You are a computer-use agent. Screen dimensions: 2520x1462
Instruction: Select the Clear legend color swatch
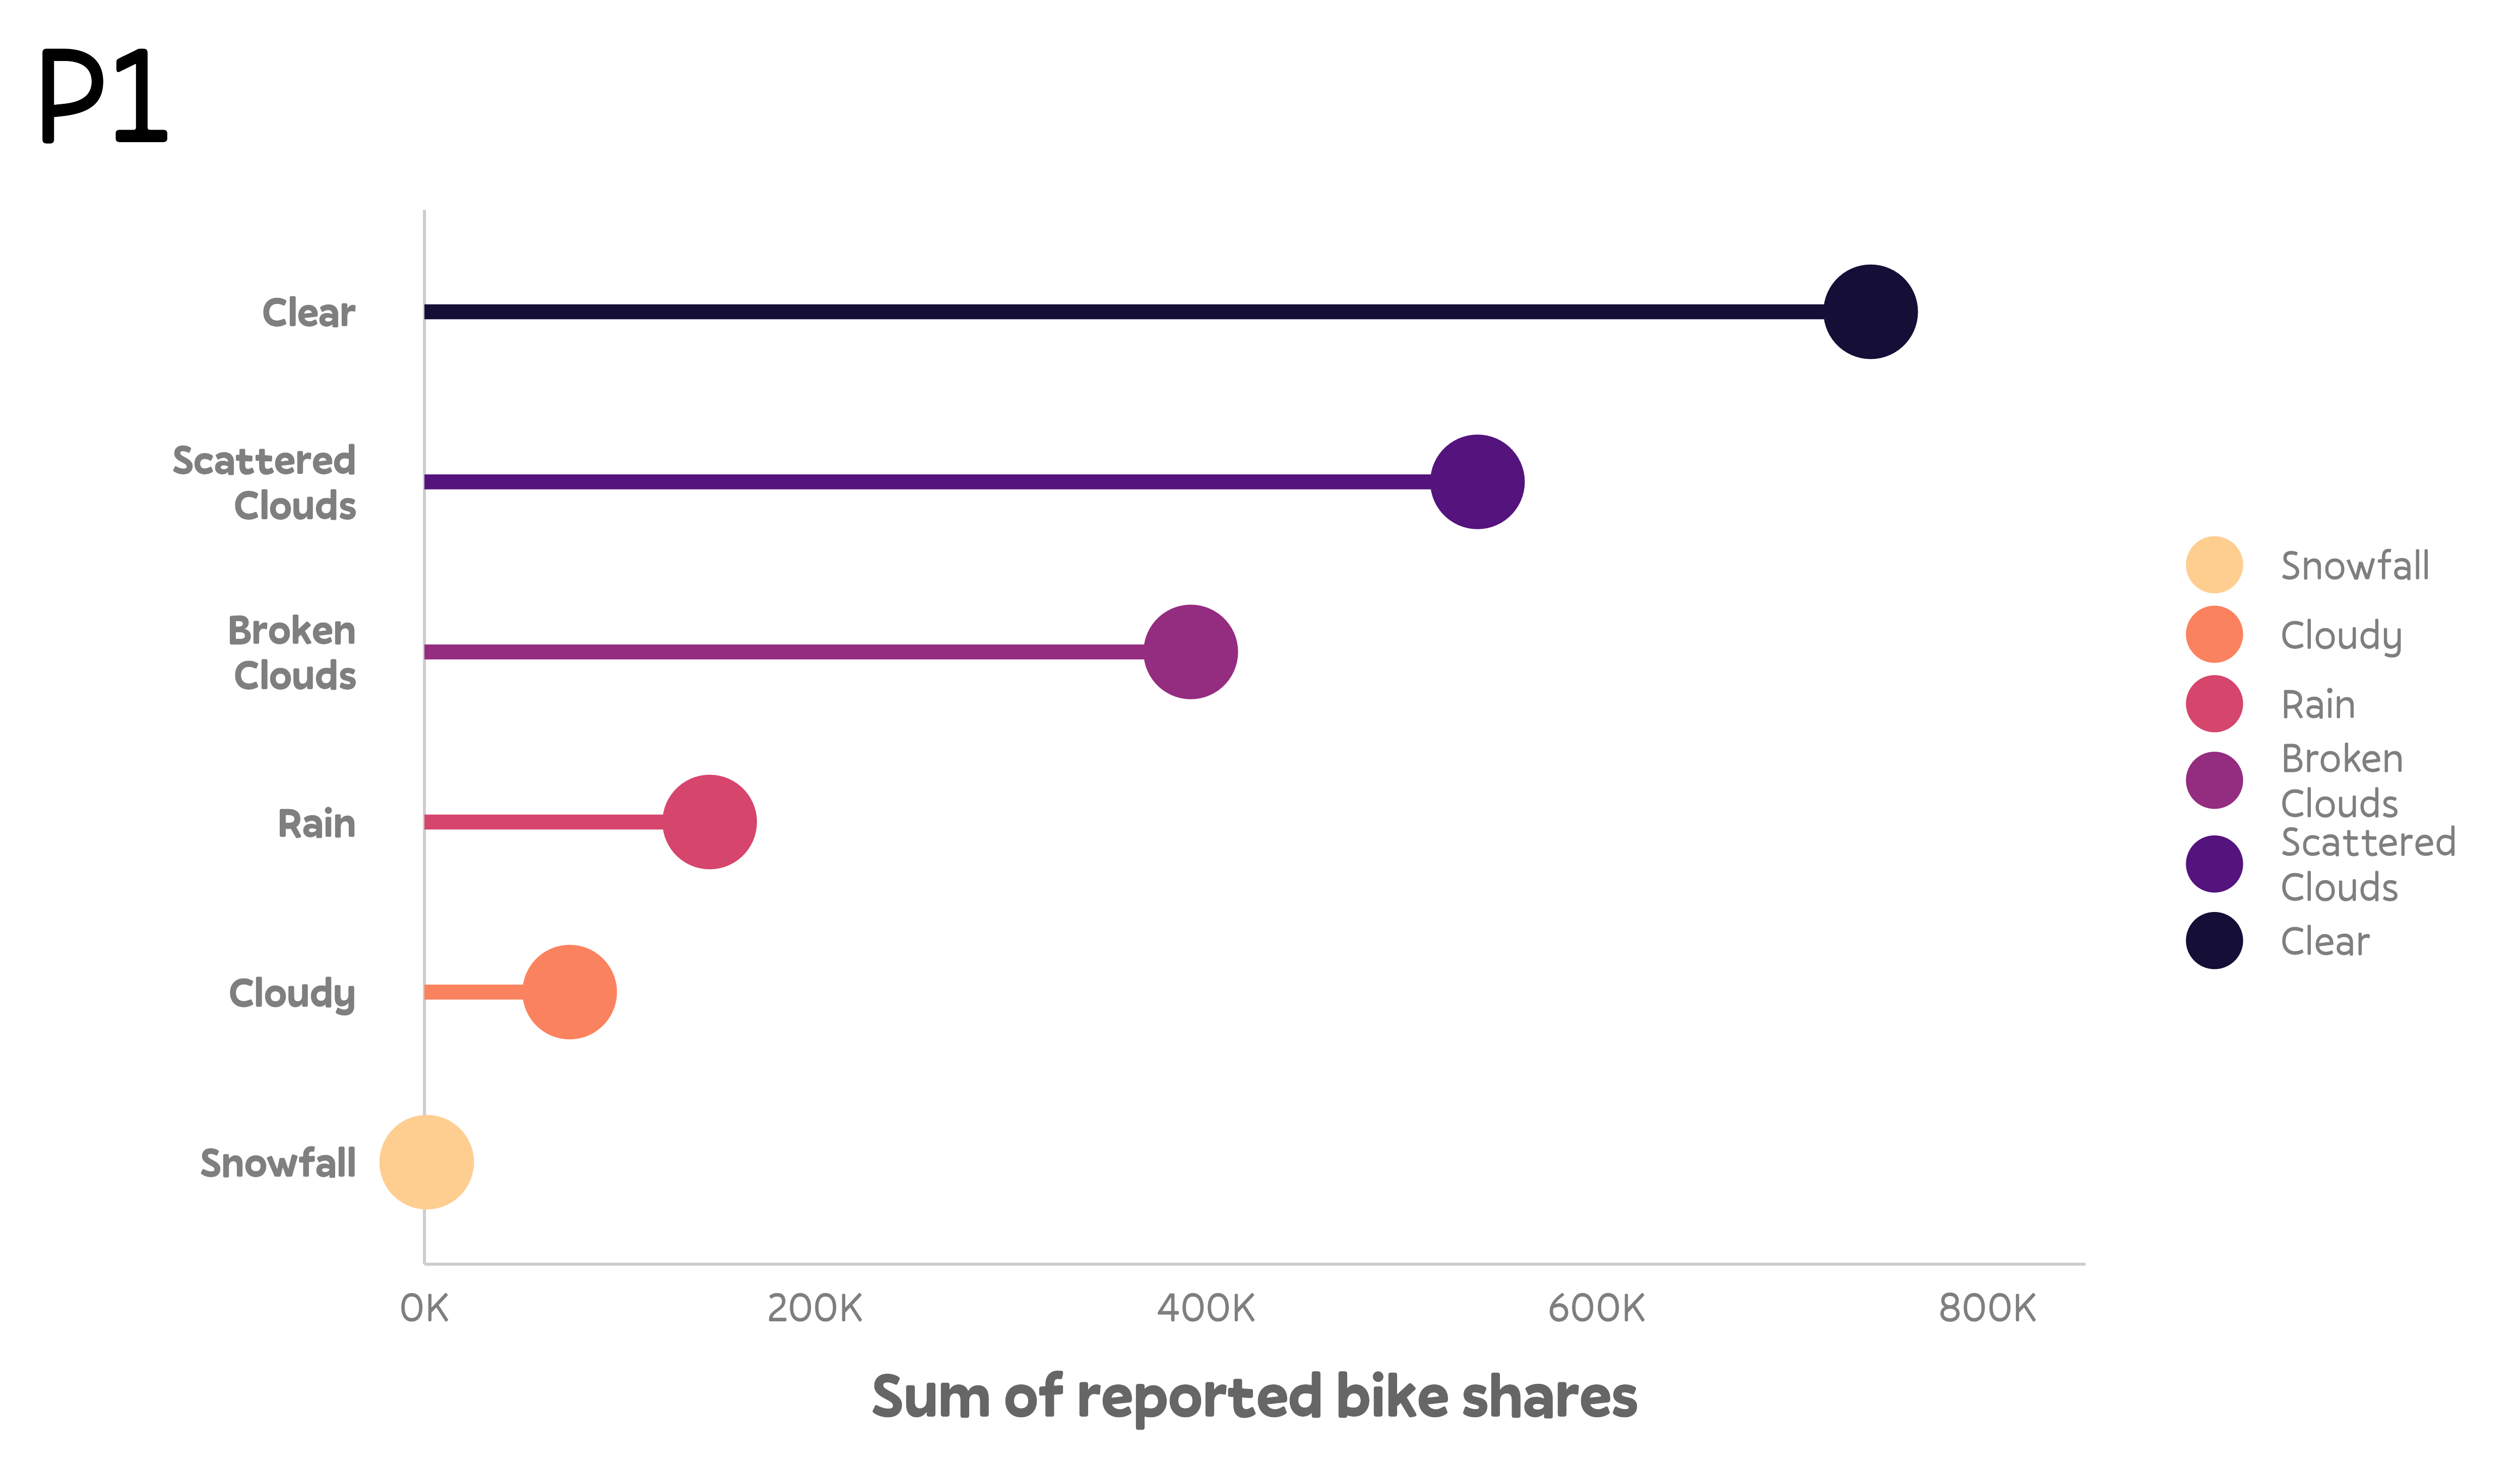pyautogui.click(x=2213, y=941)
